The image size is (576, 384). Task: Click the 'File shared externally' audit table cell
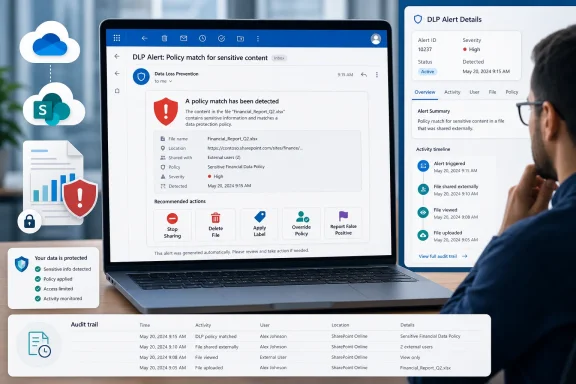click(x=217, y=347)
